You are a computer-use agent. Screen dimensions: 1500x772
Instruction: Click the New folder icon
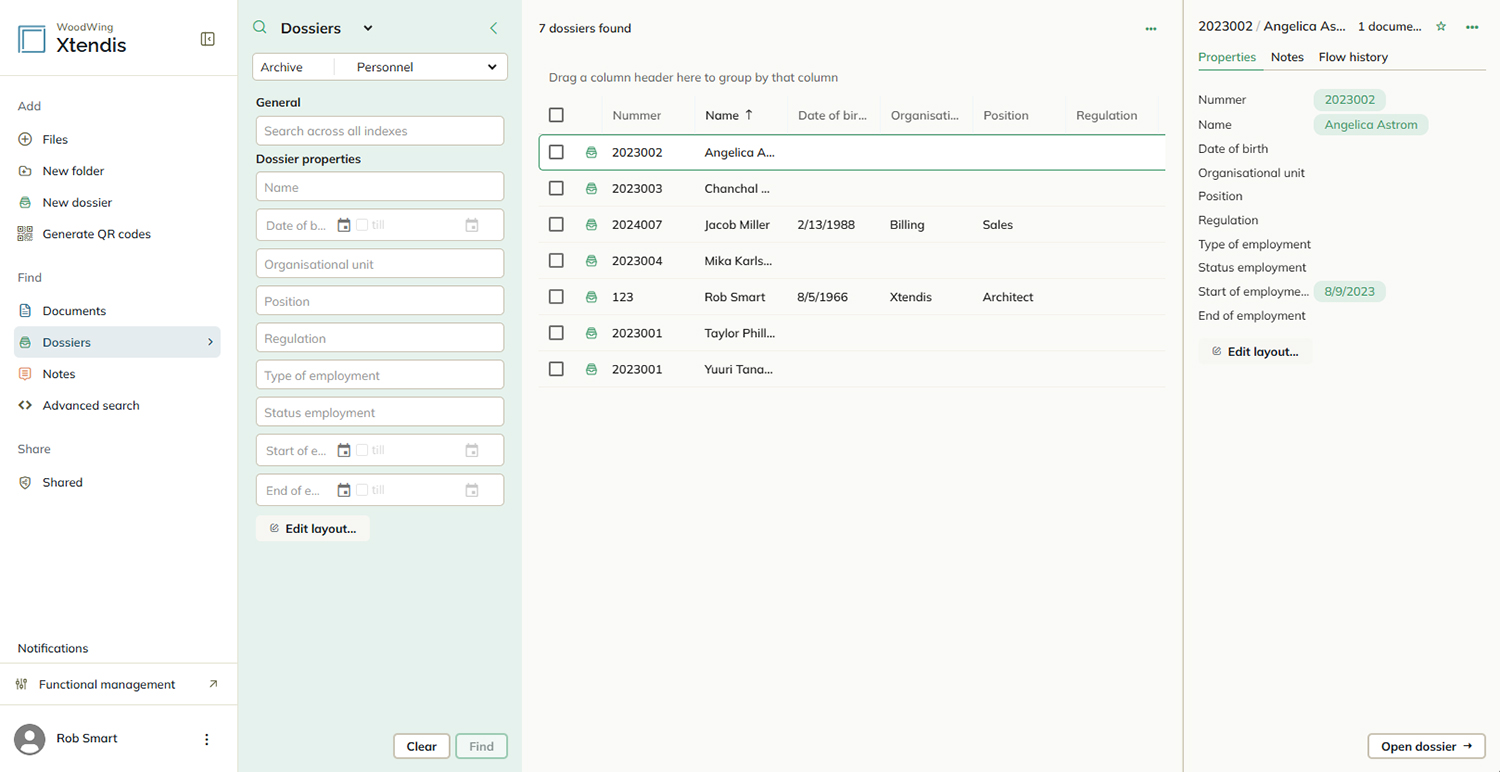(26, 171)
